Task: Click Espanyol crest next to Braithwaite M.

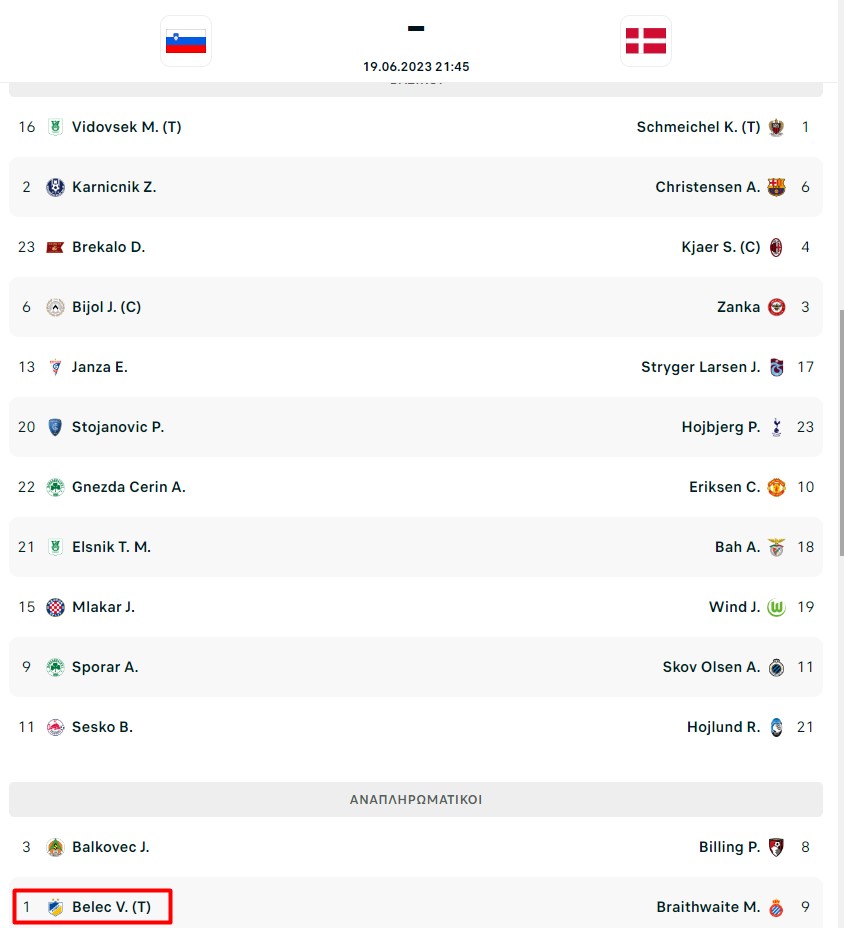Action: [x=776, y=907]
